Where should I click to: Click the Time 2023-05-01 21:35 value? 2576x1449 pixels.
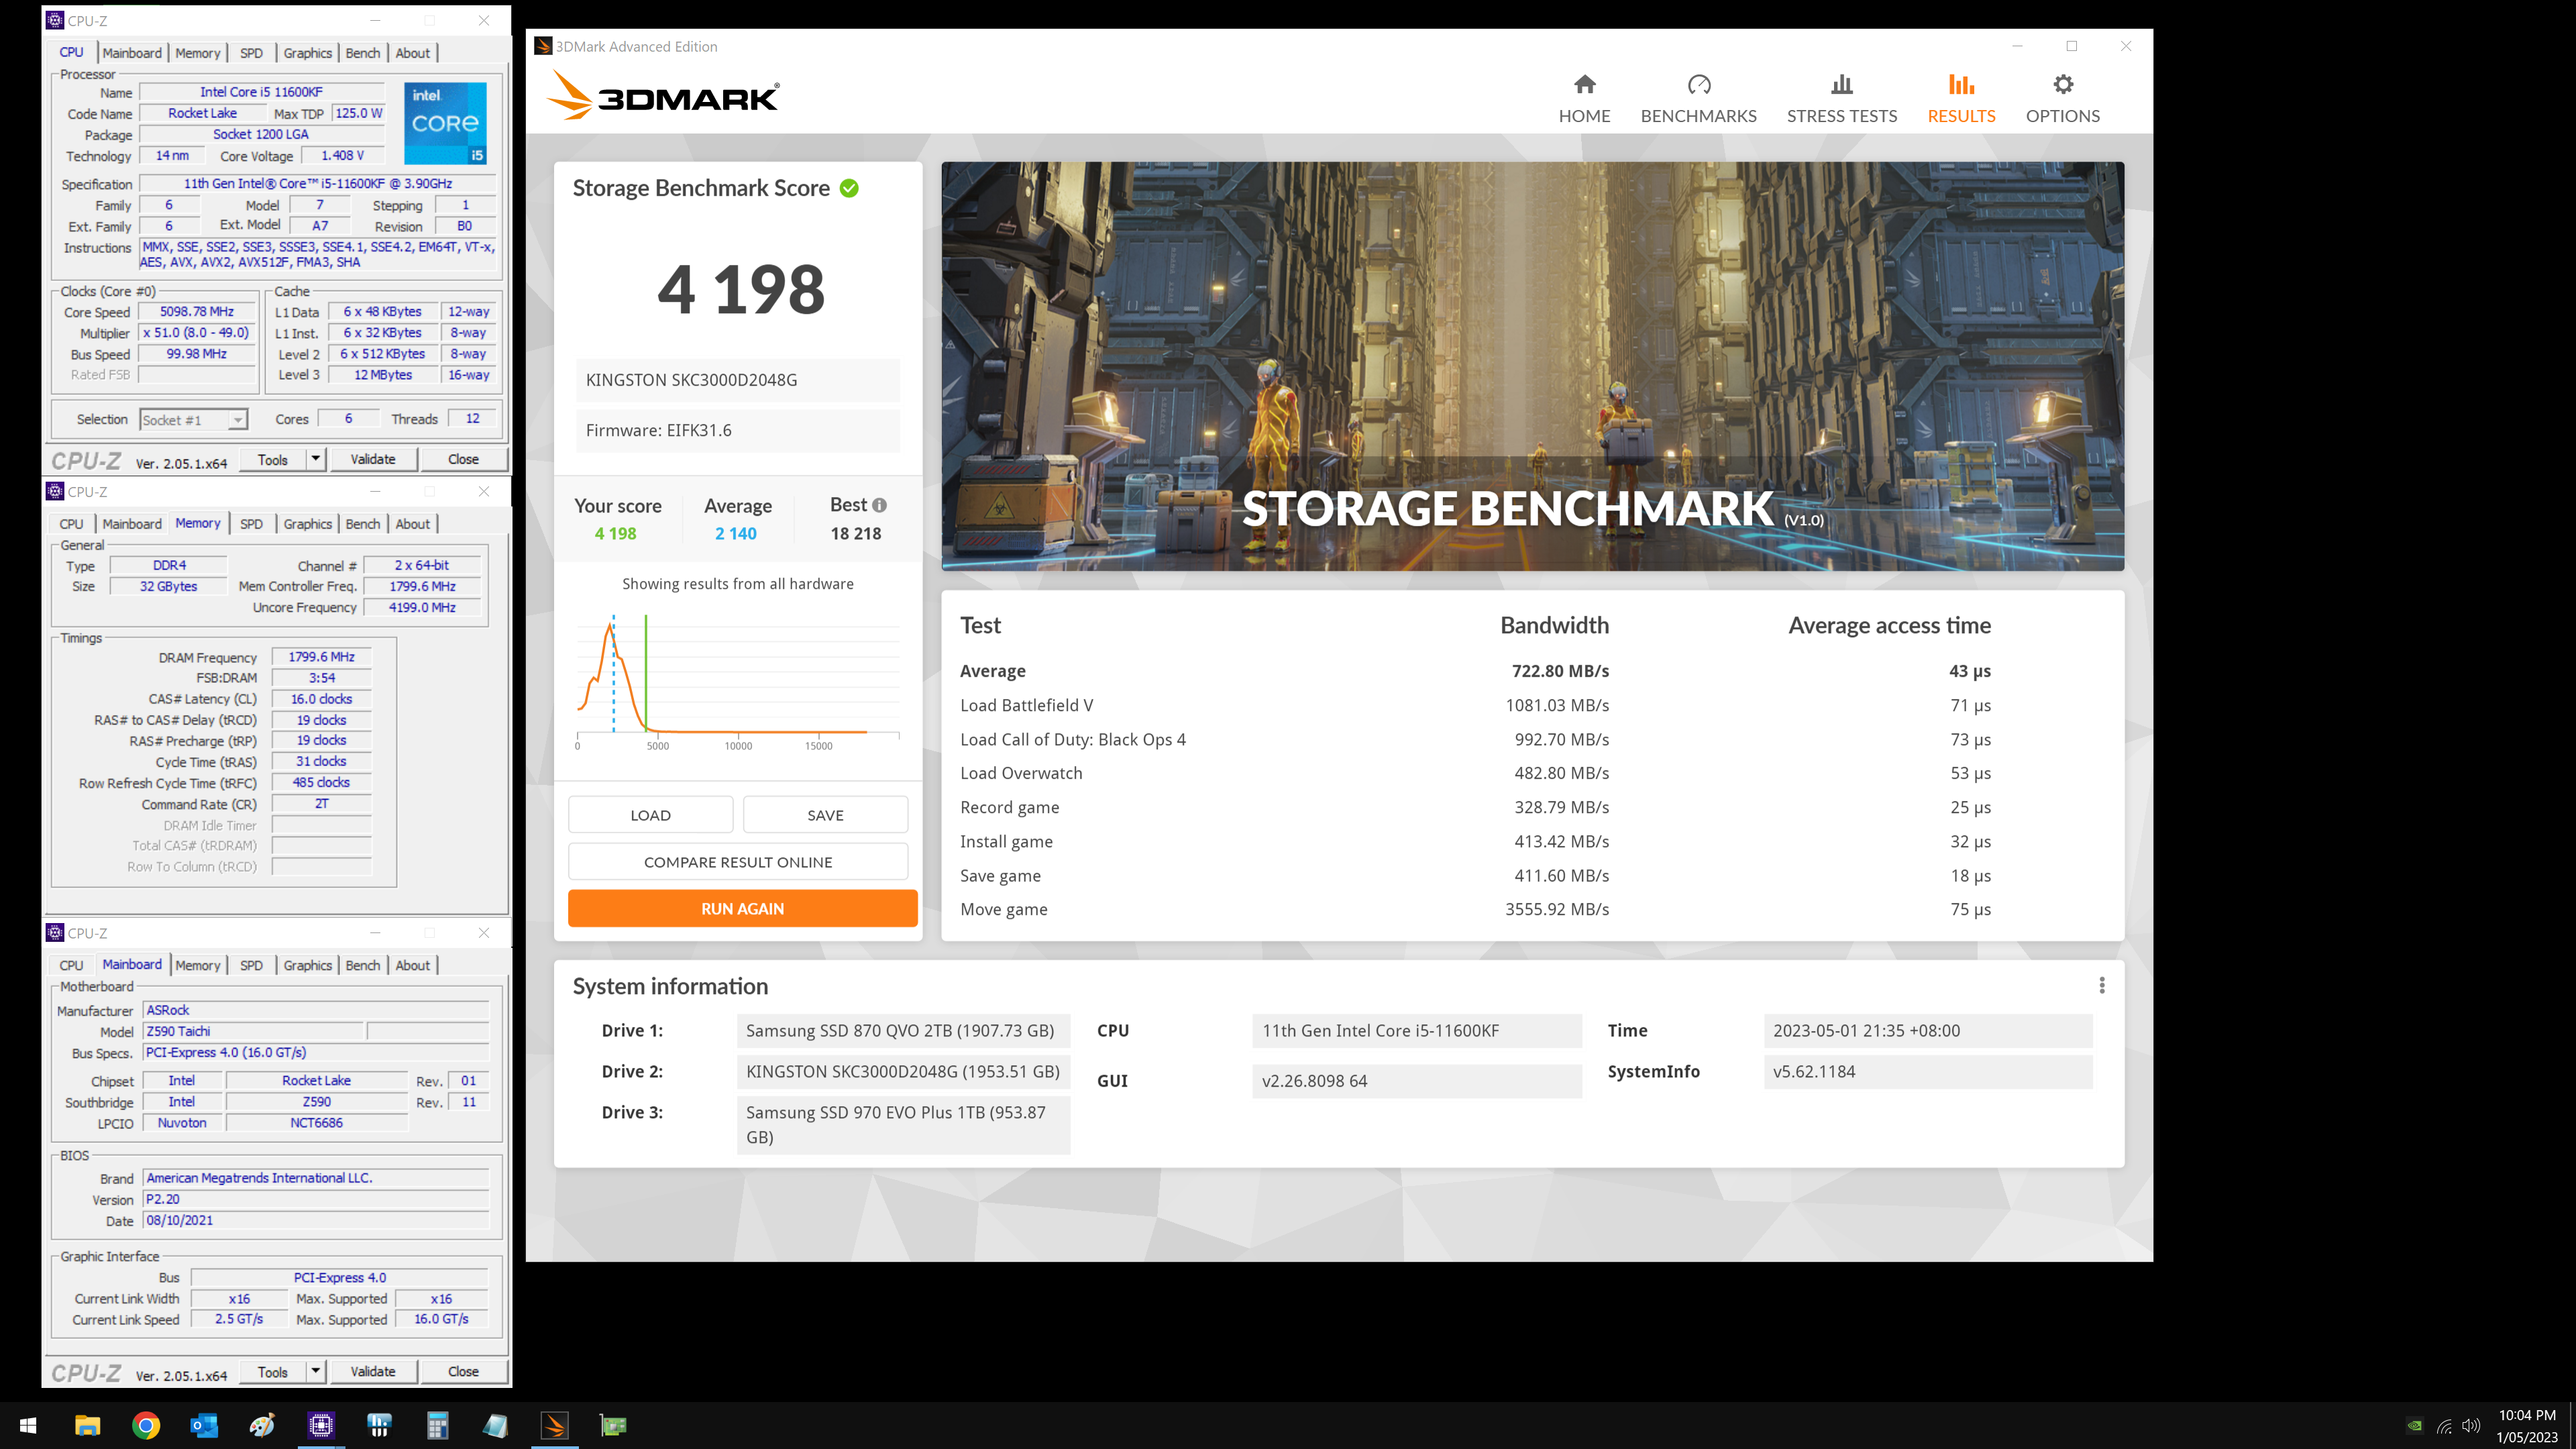[1928, 1030]
